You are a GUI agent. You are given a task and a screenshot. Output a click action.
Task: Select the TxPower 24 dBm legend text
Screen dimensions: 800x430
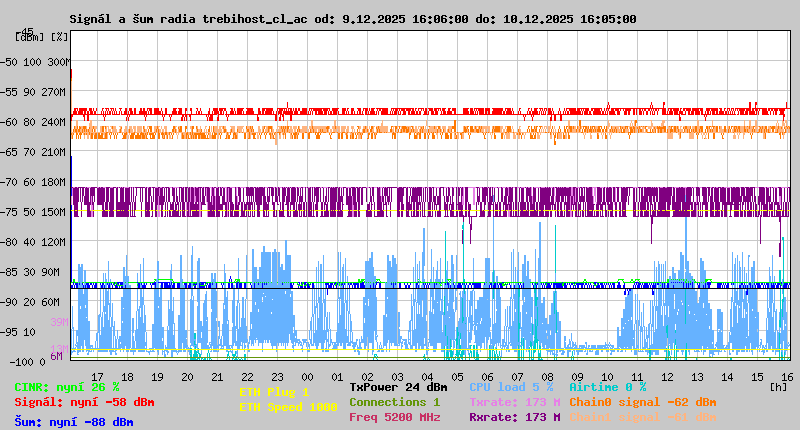398,387
